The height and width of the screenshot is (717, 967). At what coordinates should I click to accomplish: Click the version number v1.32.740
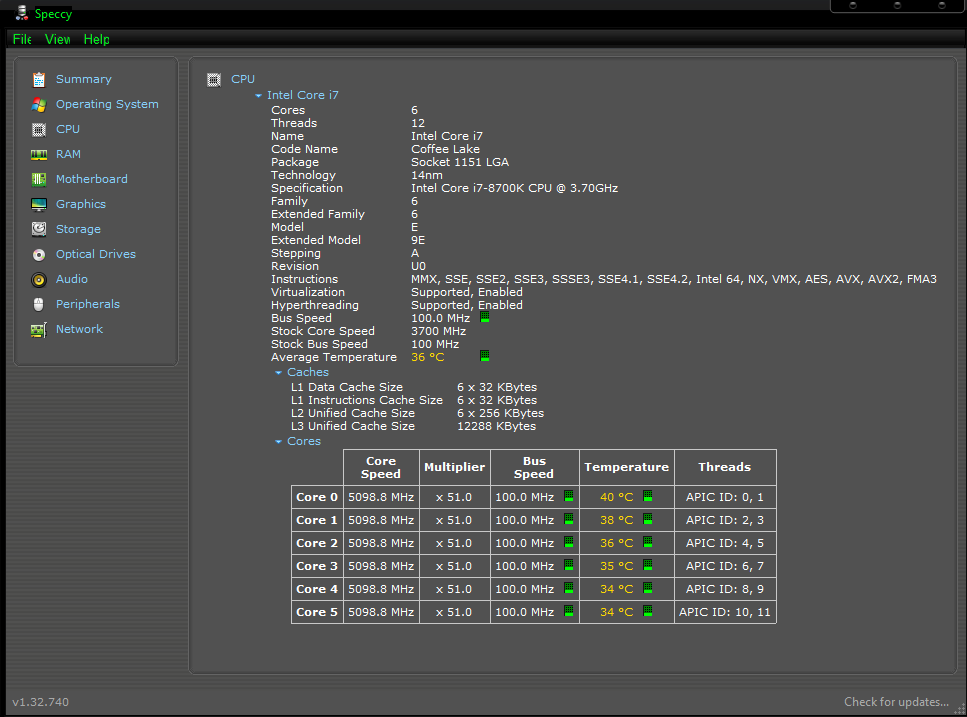pyautogui.click(x=41, y=702)
